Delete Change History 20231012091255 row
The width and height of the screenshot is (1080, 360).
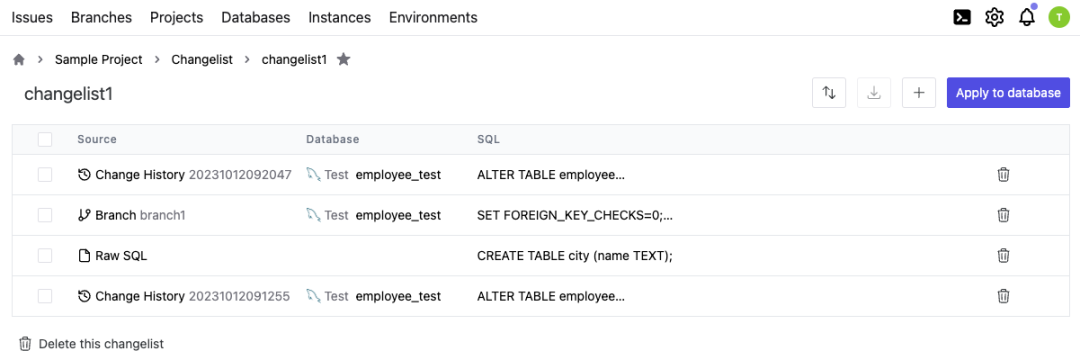tap(1004, 296)
